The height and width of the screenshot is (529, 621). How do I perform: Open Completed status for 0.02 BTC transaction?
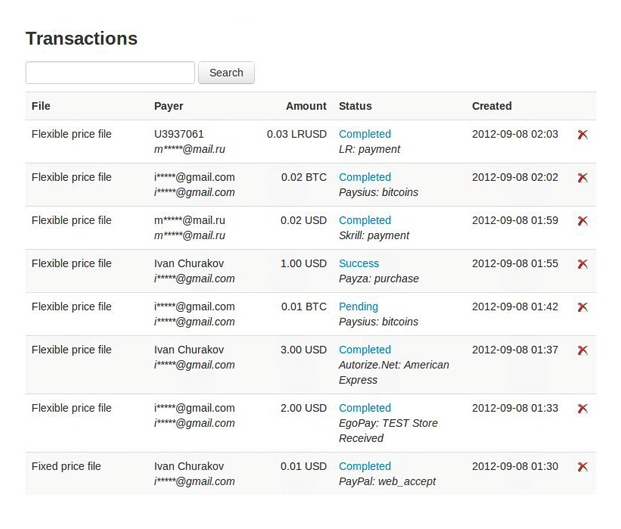click(364, 177)
